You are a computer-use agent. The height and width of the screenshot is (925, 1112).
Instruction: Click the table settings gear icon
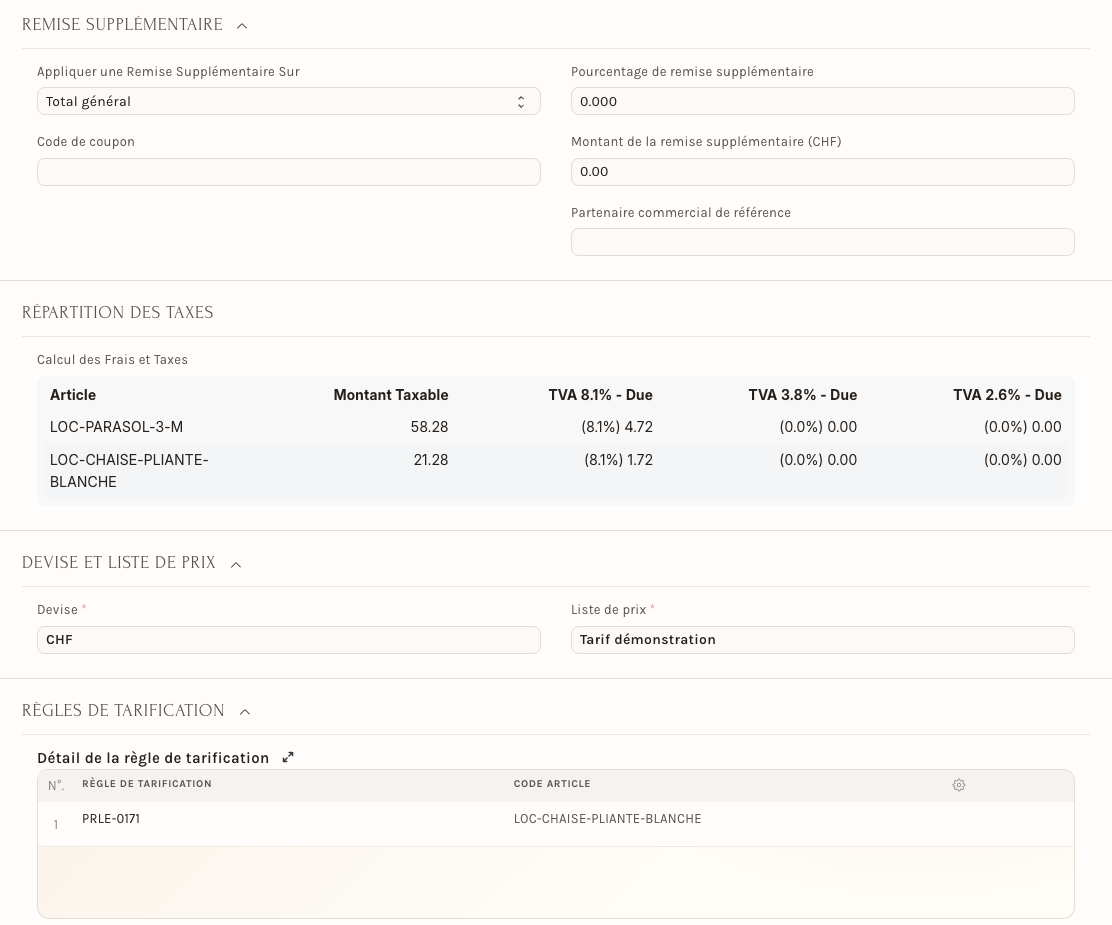pyautogui.click(x=959, y=785)
